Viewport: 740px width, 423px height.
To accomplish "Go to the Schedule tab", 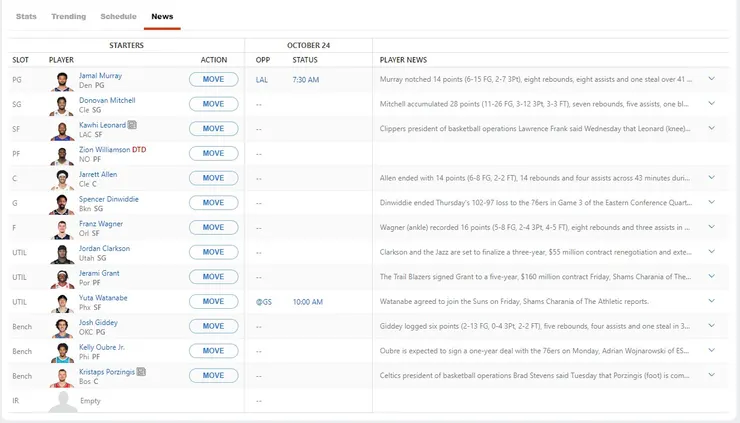I will pos(118,17).
